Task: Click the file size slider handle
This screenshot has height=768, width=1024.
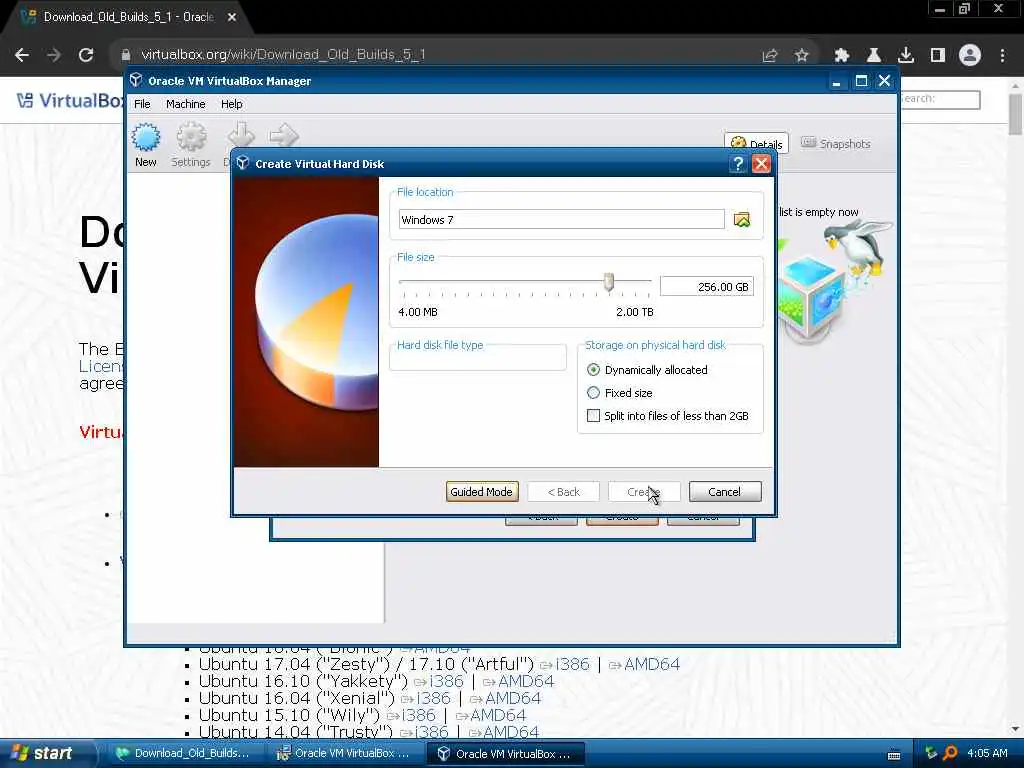Action: pyautogui.click(x=609, y=281)
